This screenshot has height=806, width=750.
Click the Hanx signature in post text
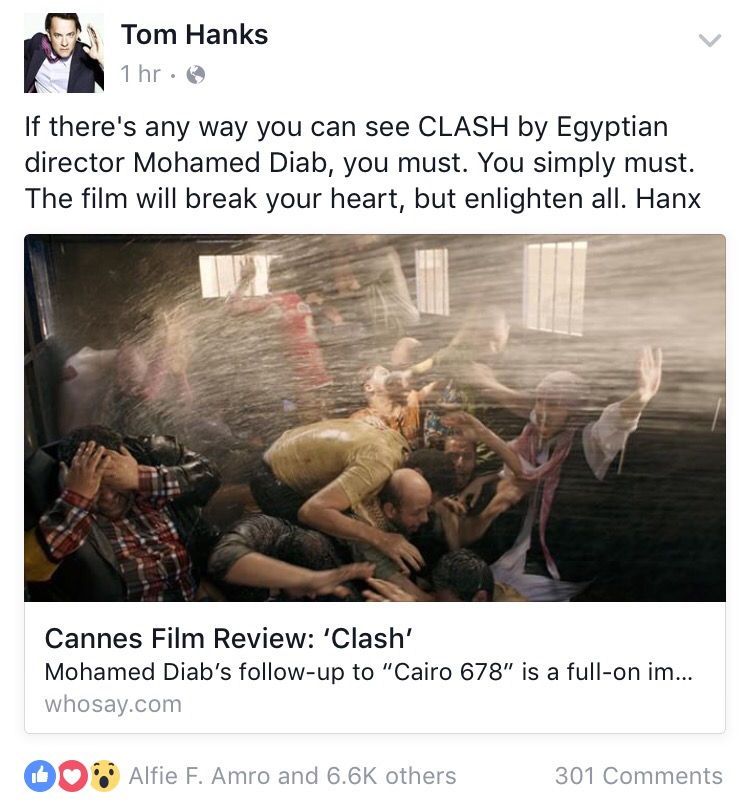click(668, 198)
